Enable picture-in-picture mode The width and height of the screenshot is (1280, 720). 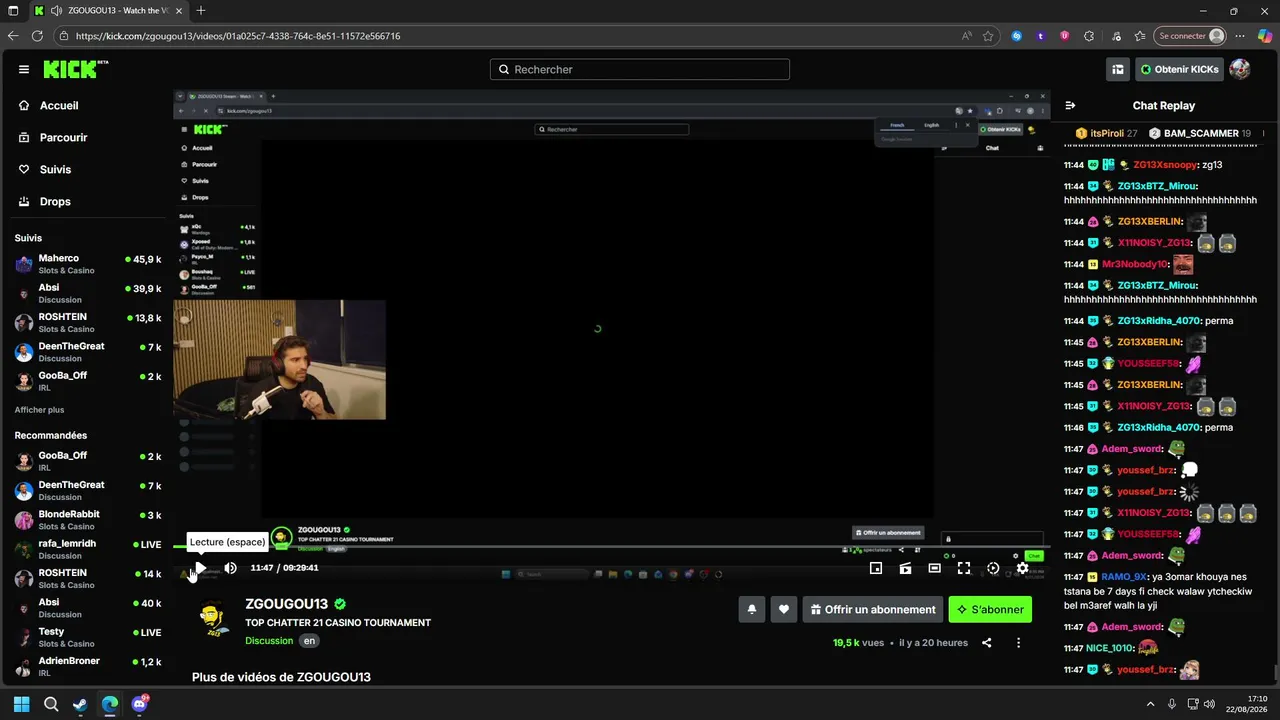(x=876, y=568)
